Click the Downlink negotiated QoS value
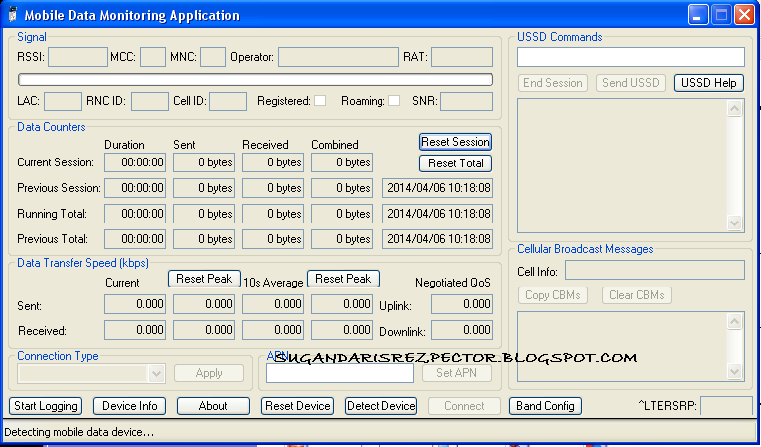This screenshot has width=761, height=447. click(462, 330)
